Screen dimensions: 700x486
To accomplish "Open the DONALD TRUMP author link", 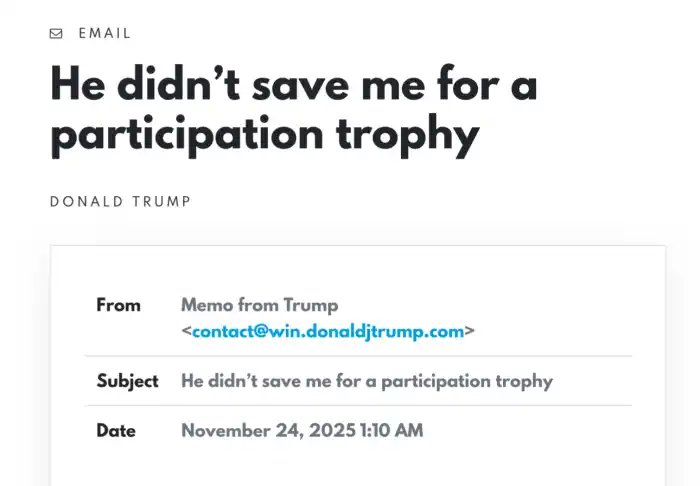I will 120,202.
